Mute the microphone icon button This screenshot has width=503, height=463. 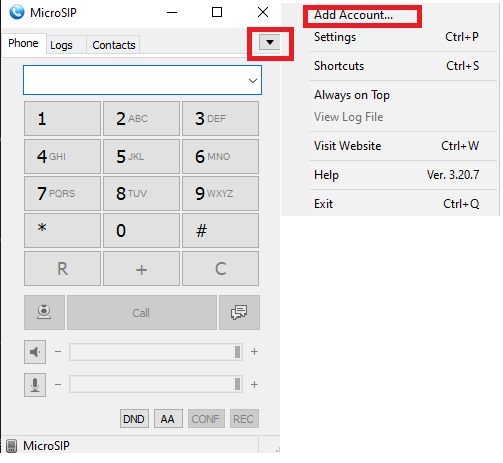[x=35, y=385]
